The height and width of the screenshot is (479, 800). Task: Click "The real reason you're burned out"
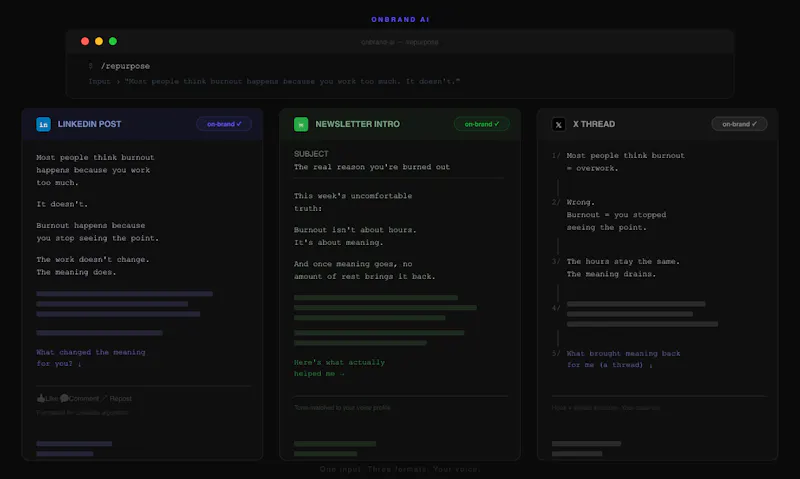click(x=372, y=167)
